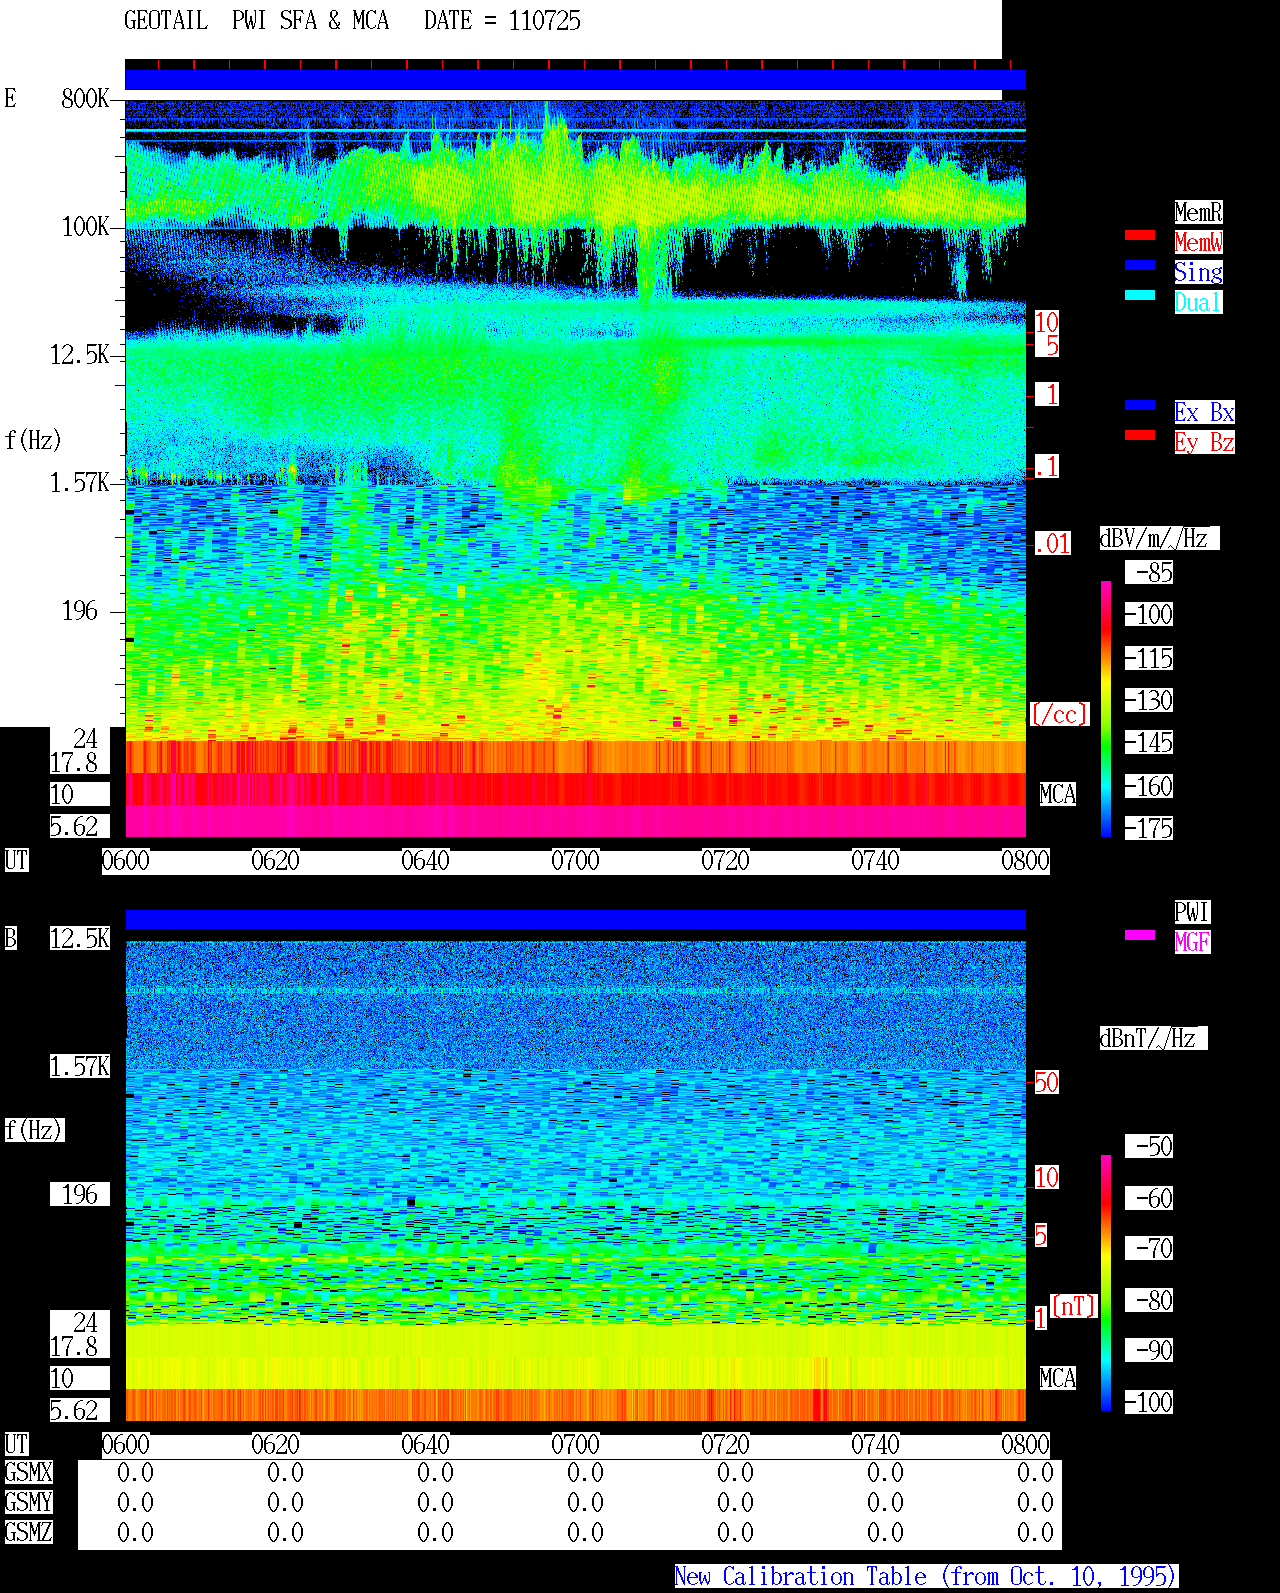Viewport: 1280px width, 1593px height.
Task: Click the blue status bar above B spectrogram
Action: [x=575, y=919]
